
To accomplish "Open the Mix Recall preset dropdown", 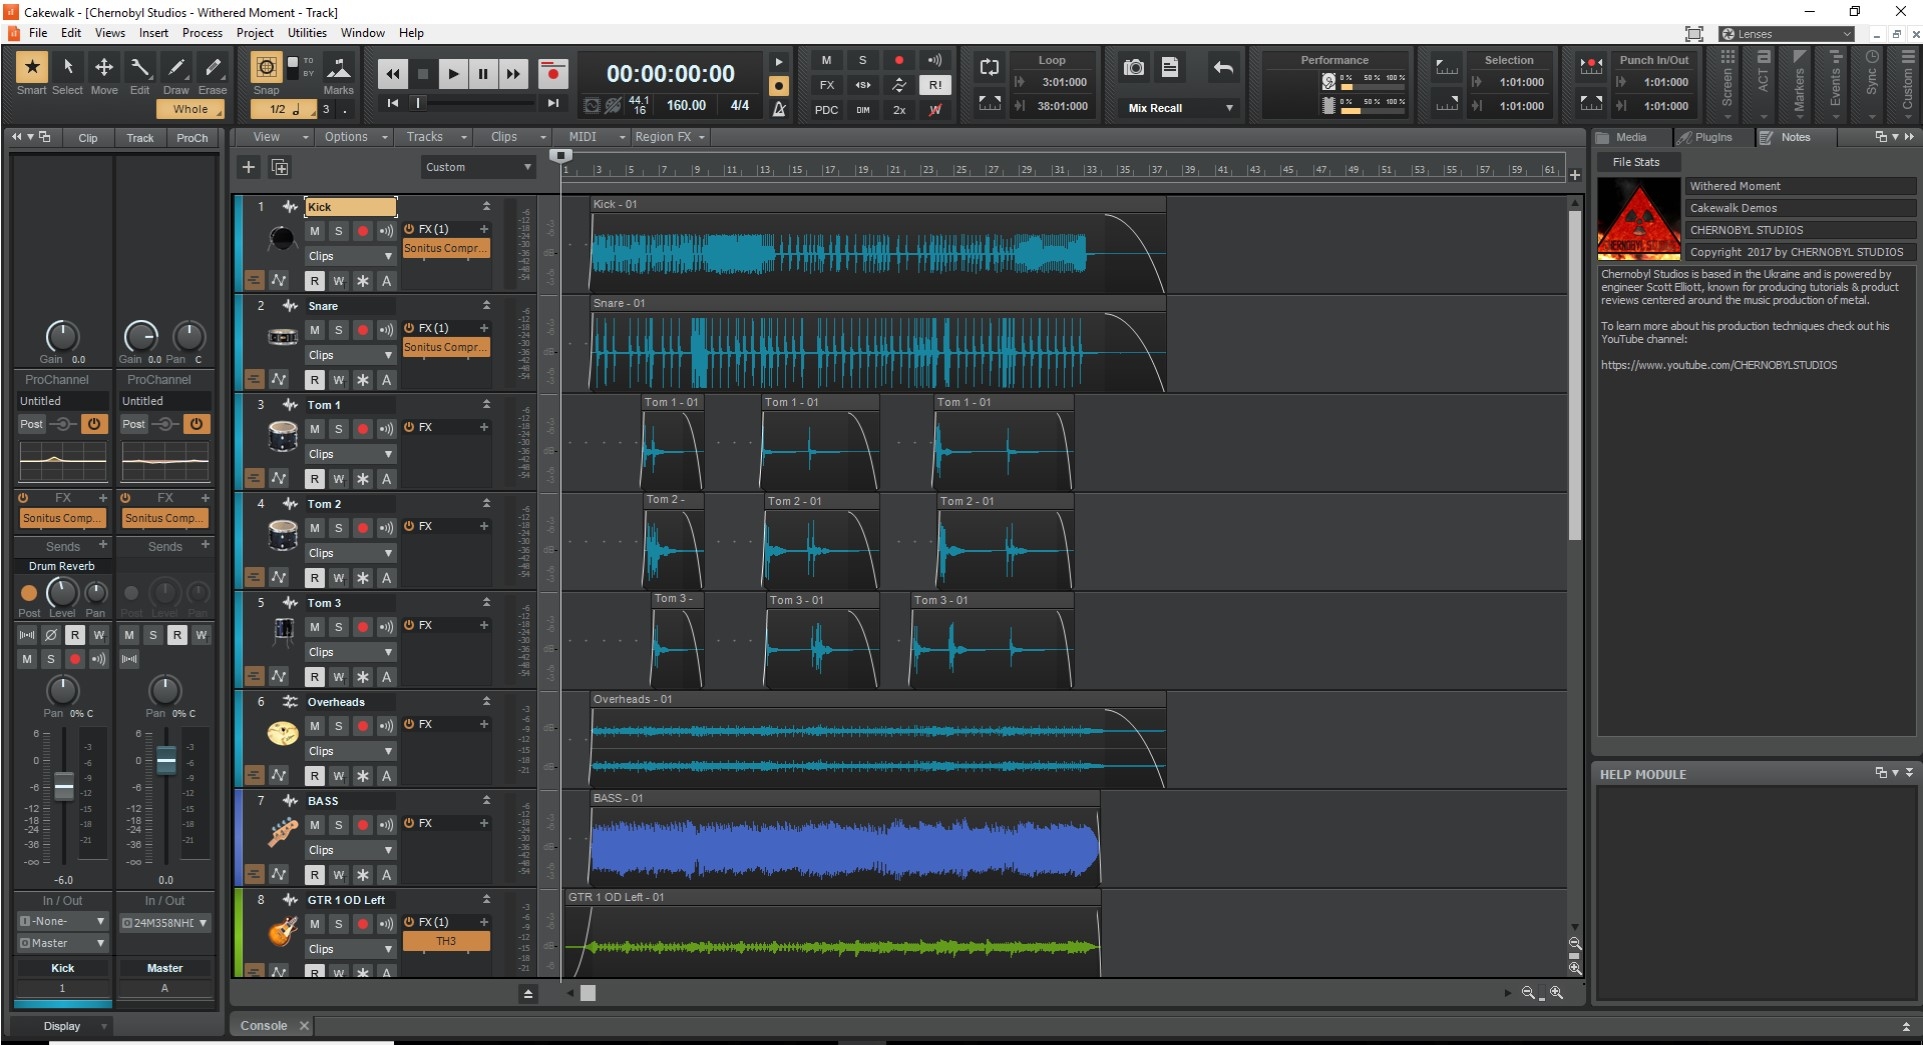I will (x=1180, y=108).
